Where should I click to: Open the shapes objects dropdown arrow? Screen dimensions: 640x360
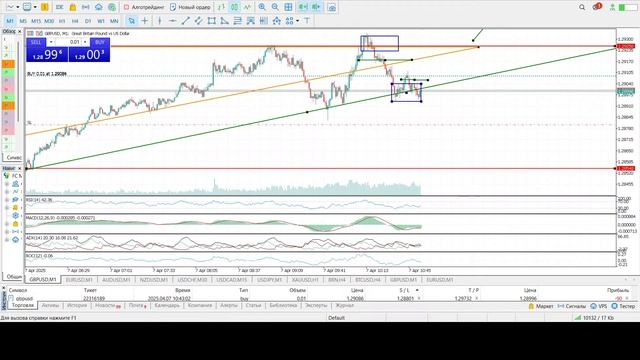coord(297,20)
